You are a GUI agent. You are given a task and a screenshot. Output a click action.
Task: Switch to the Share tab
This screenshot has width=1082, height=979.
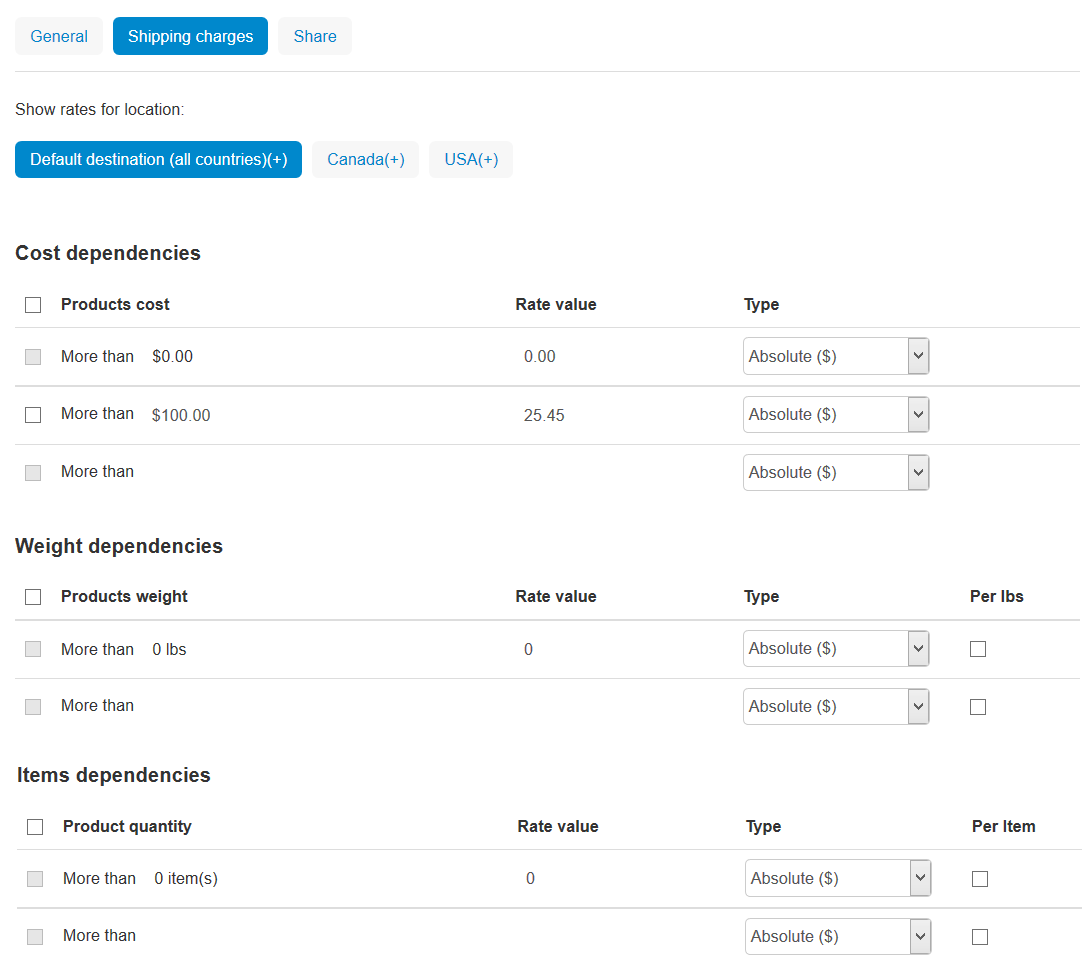[x=315, y=36]
